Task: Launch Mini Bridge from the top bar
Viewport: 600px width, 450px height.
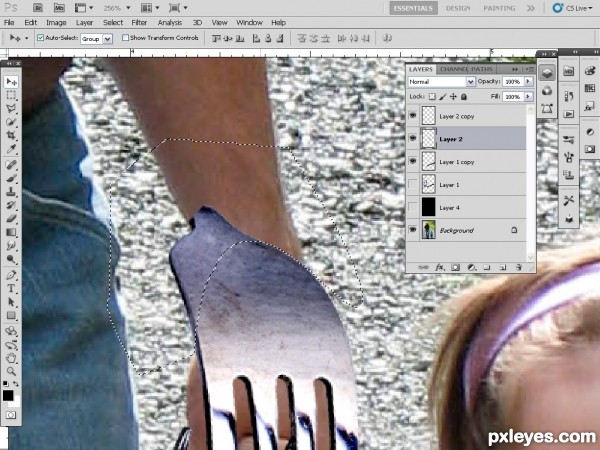Action: tap(59, 8)
